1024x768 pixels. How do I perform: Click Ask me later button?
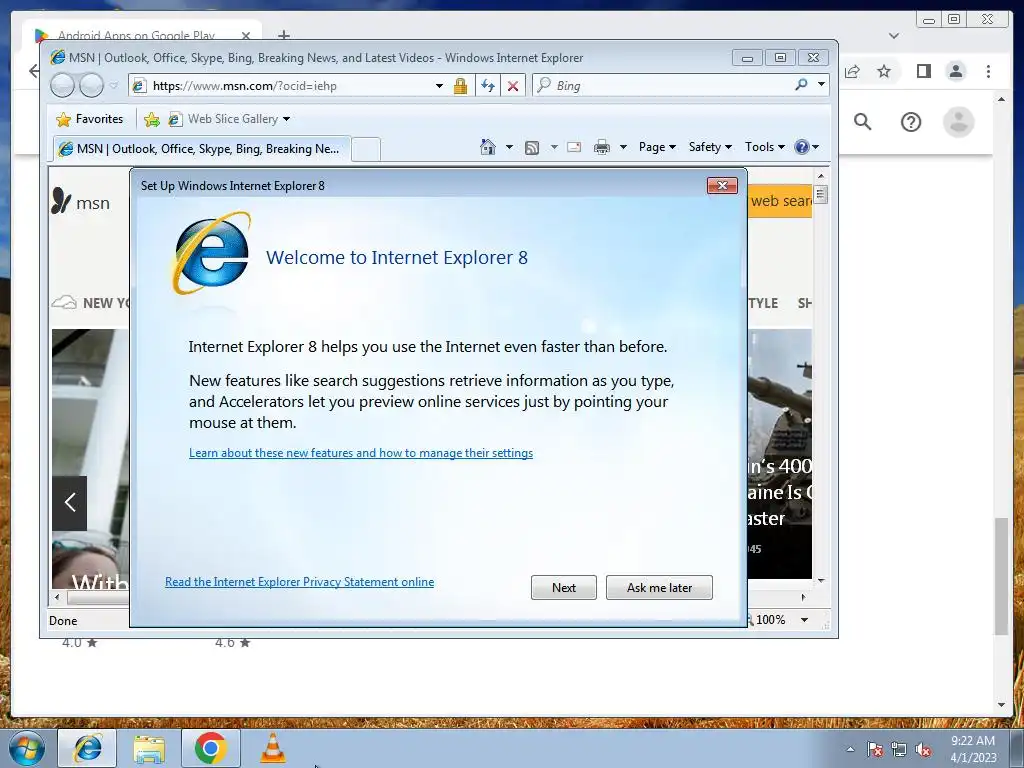(x=659, y=588)
